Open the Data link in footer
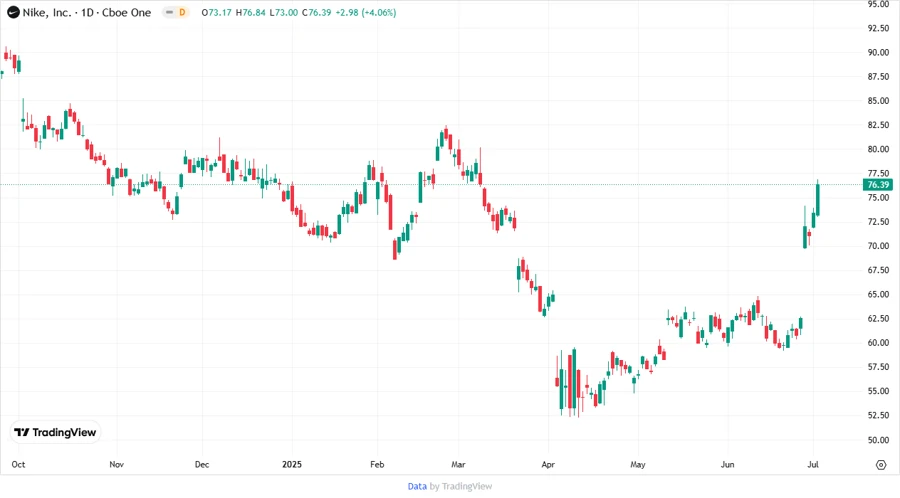 pos(417,487)
